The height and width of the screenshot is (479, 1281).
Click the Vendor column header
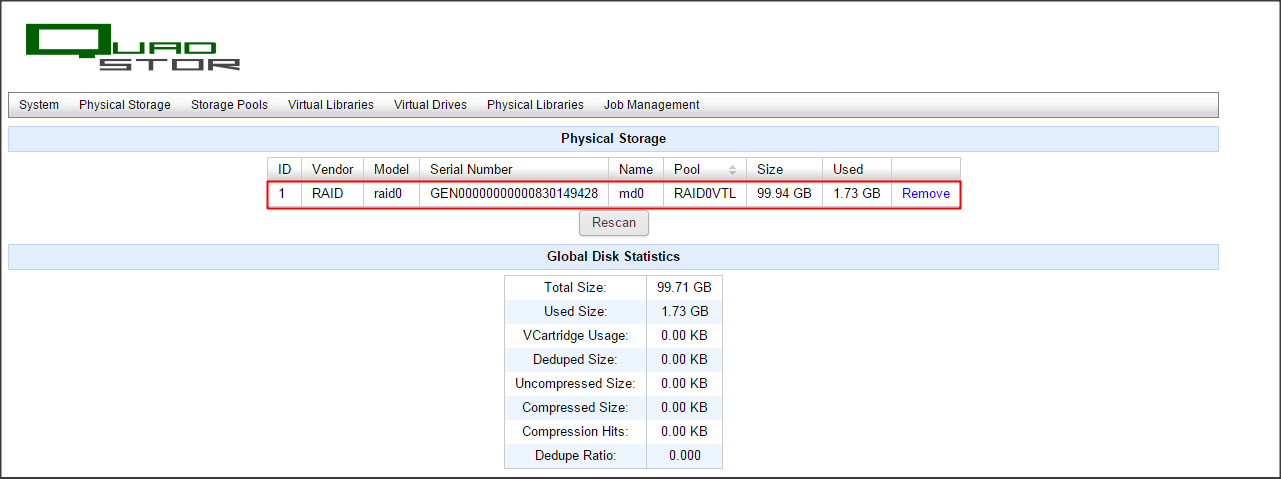[x=332, y=170]
